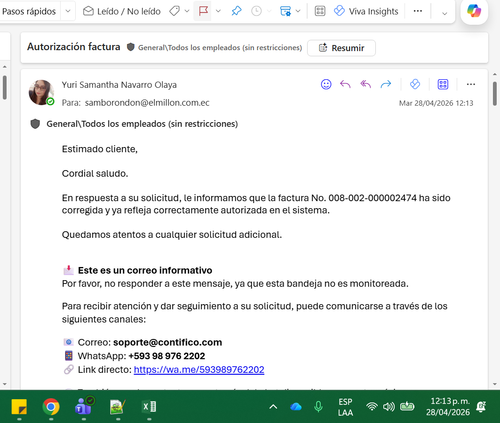Open Google Chrome from the taskbar
500x423 pixels.
pyautogui.click(x=51, y=407)
